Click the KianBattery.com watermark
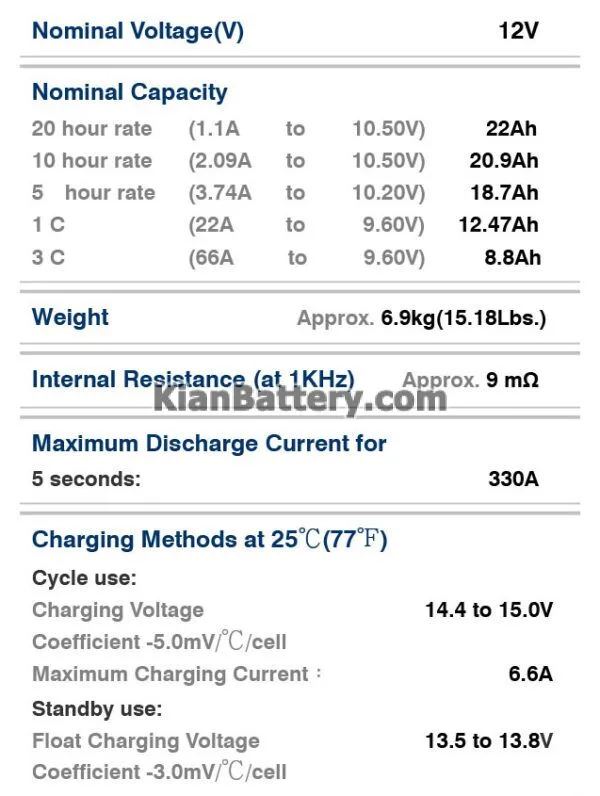600x796 pixels. point(300,400)
